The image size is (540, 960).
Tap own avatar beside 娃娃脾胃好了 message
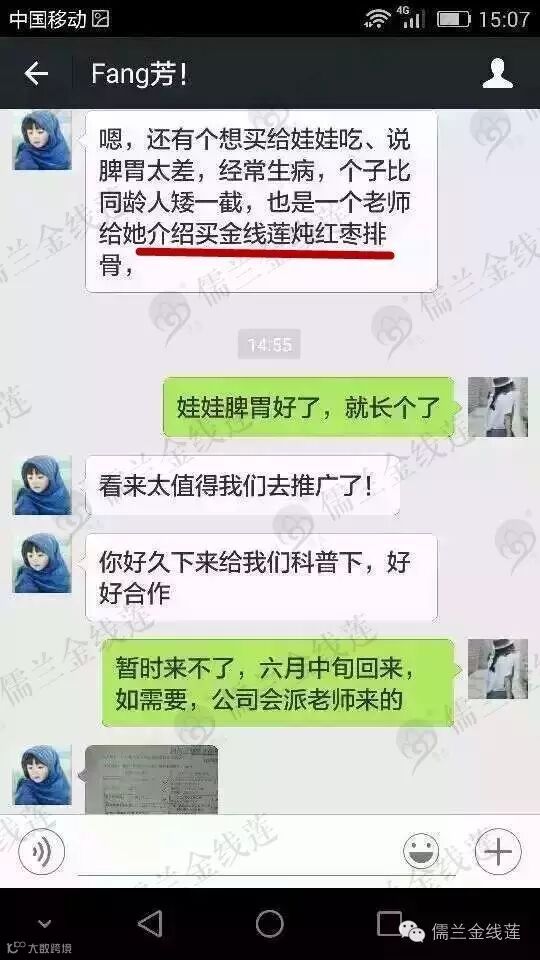click(x=498, y=407)
